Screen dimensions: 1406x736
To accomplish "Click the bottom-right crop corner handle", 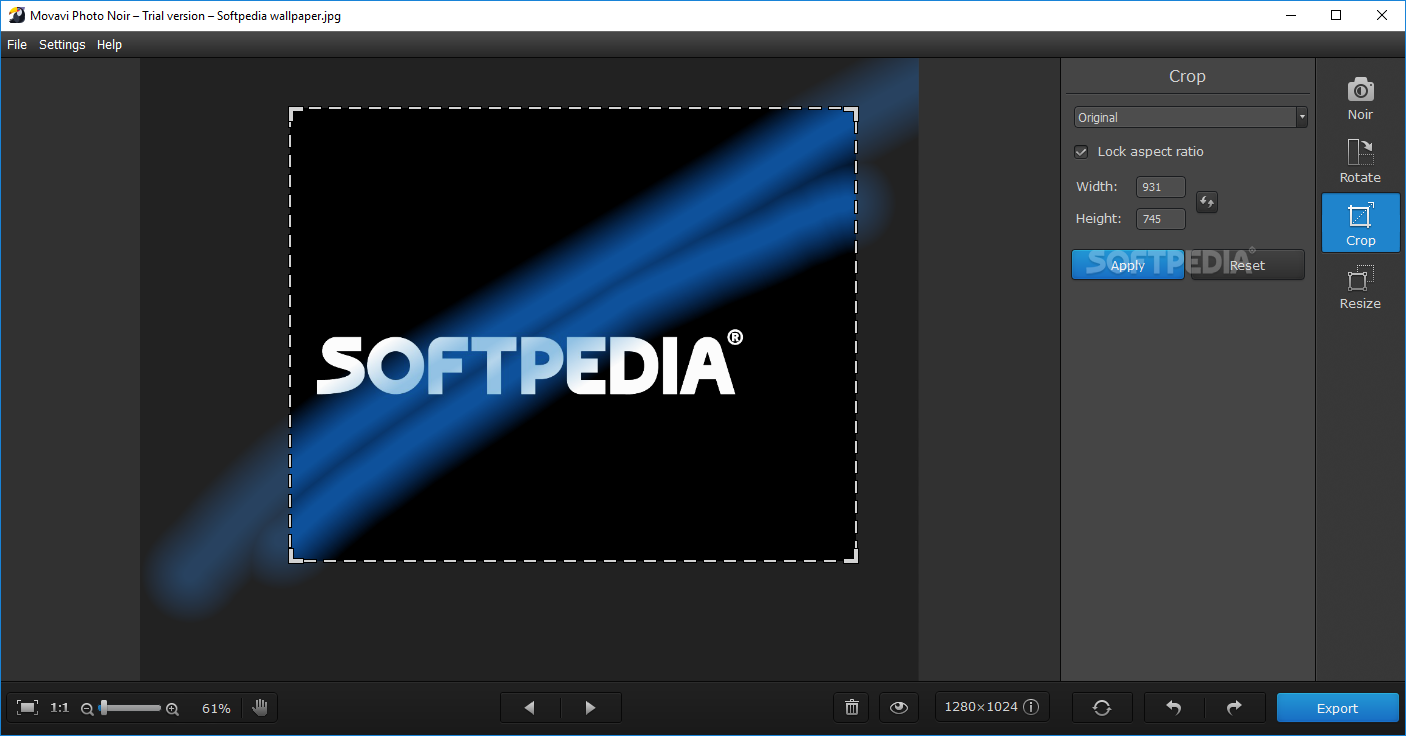I will pos(851,556).
